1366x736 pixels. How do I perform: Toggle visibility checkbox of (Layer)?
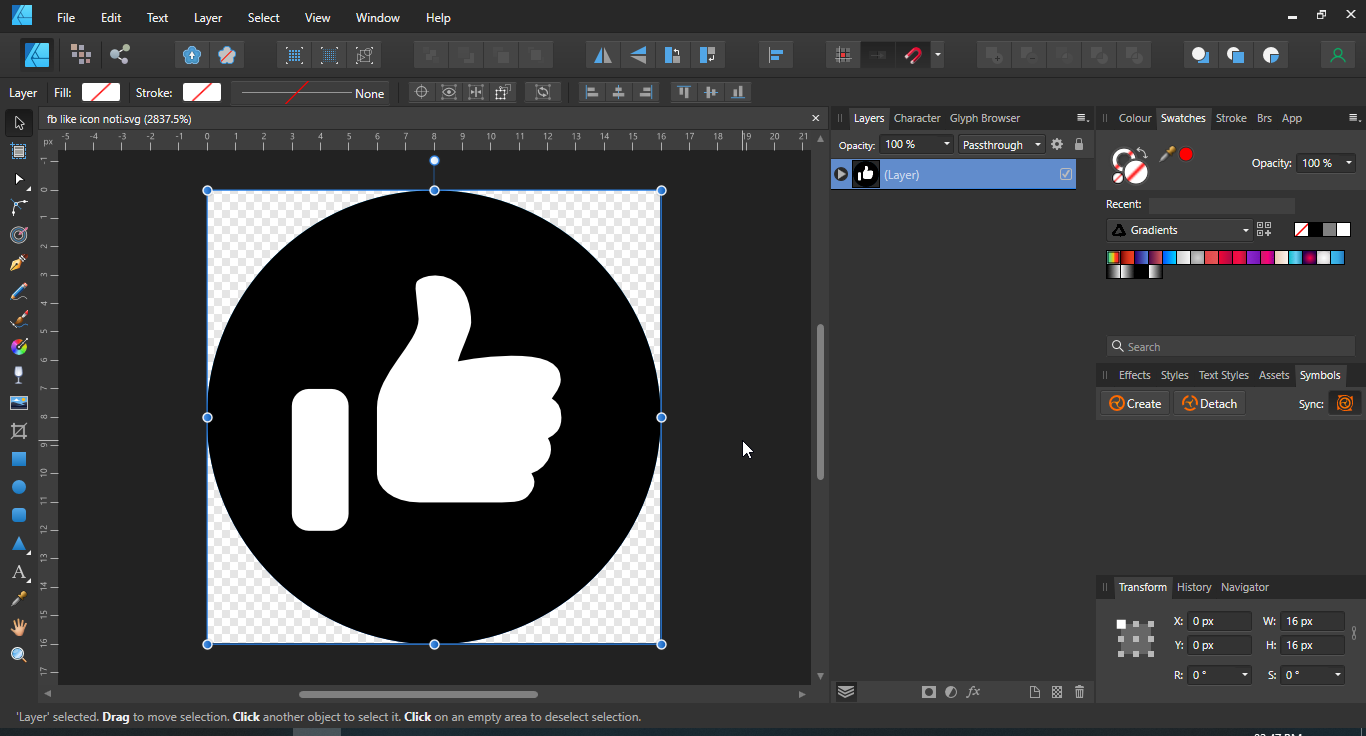pos(1066,174)
